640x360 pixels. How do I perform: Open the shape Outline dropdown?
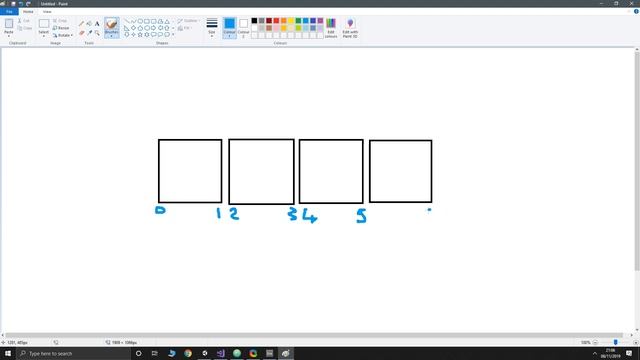(189, 20)
